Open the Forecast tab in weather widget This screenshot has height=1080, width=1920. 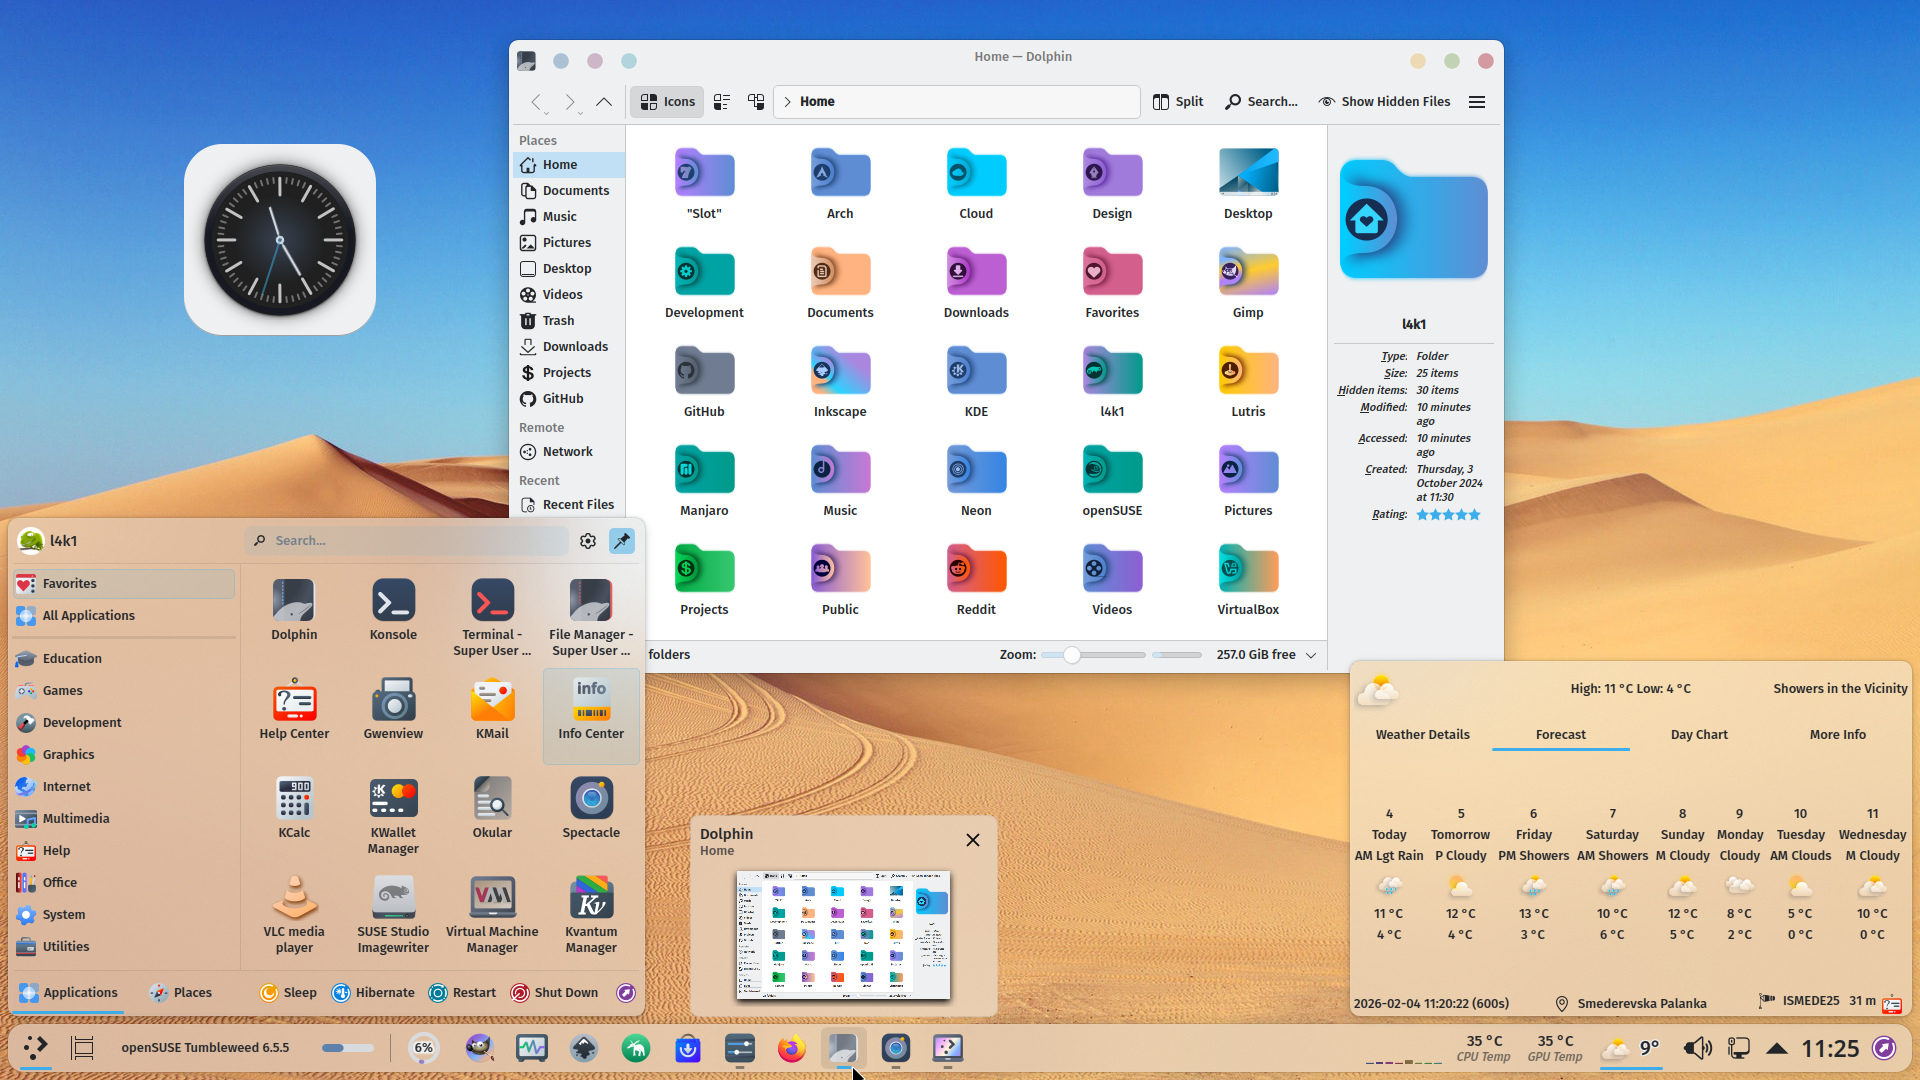click(1561, 735)
